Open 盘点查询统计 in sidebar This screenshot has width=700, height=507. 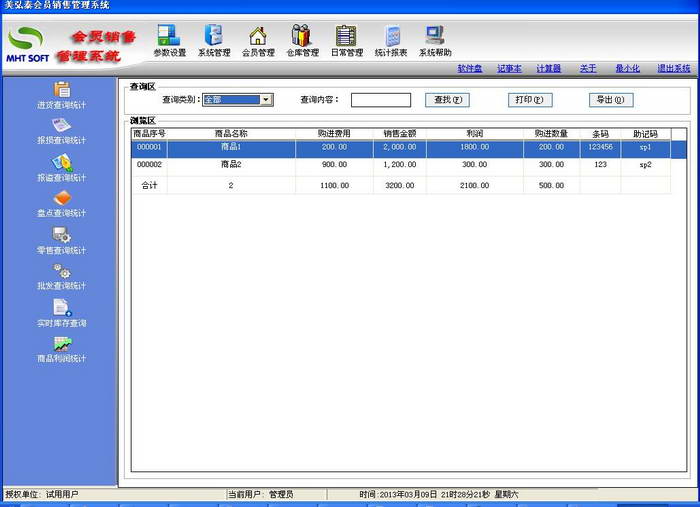62,204
